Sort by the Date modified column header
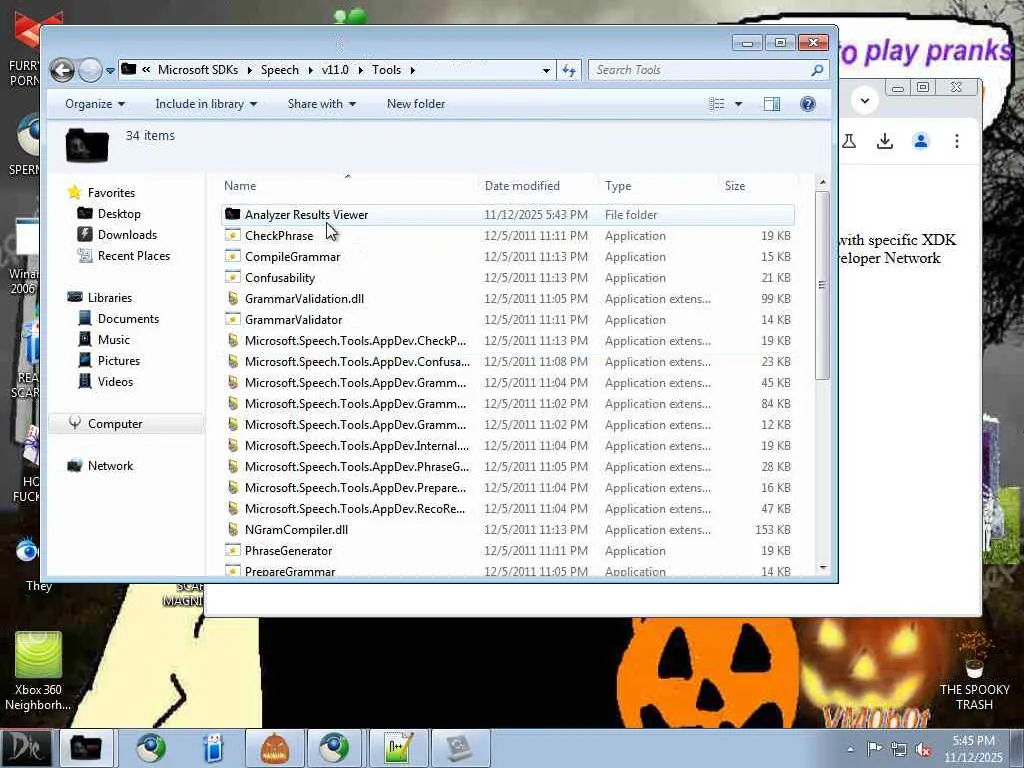This screenshot has width=1024, height=768. tap(522, 185)
